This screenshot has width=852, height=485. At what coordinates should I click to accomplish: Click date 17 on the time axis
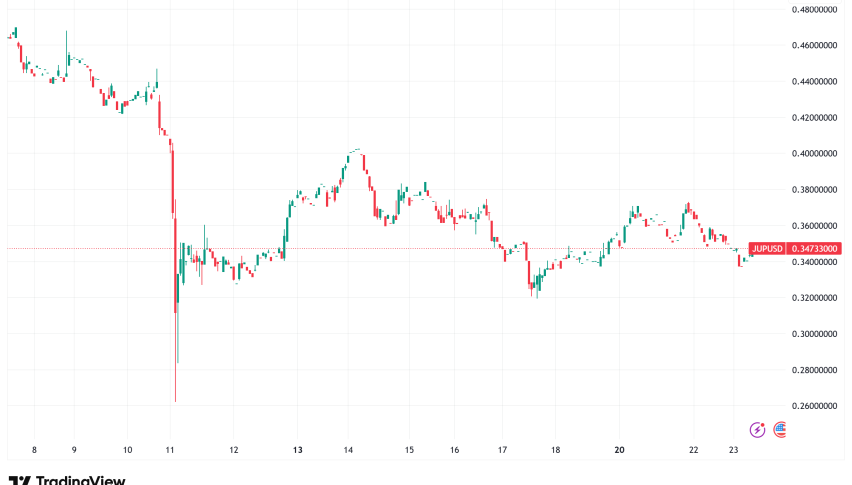505,451
